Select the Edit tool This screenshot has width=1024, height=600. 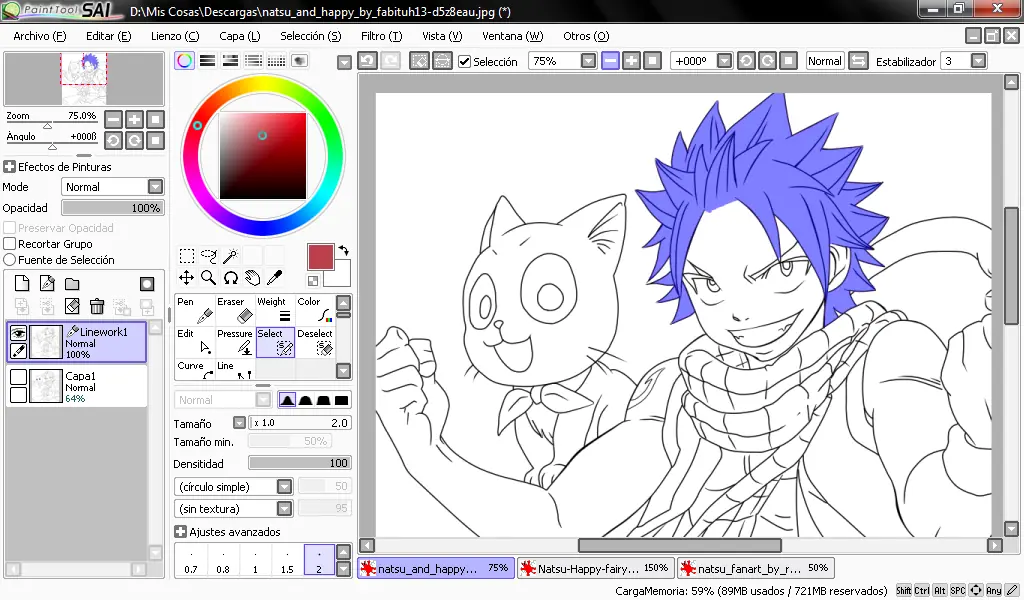tap(195, 342)
